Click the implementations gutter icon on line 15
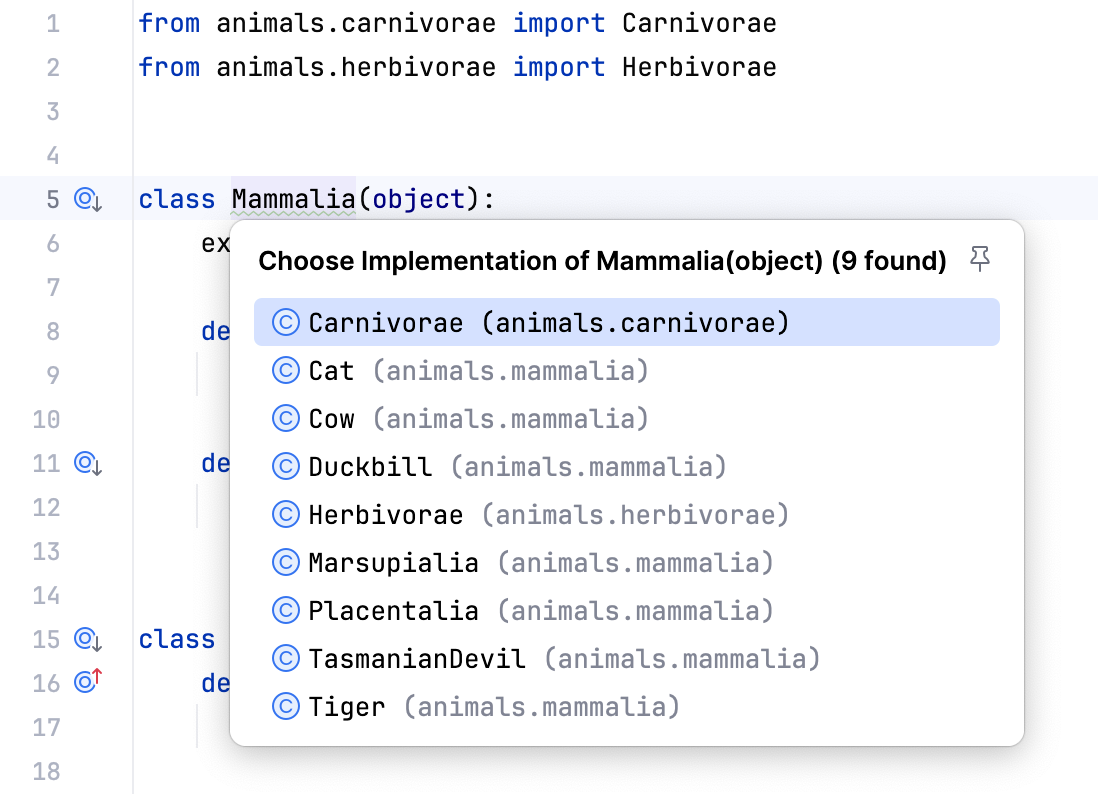This screenshot has width=1098, height=794. (x=86, y=639)
